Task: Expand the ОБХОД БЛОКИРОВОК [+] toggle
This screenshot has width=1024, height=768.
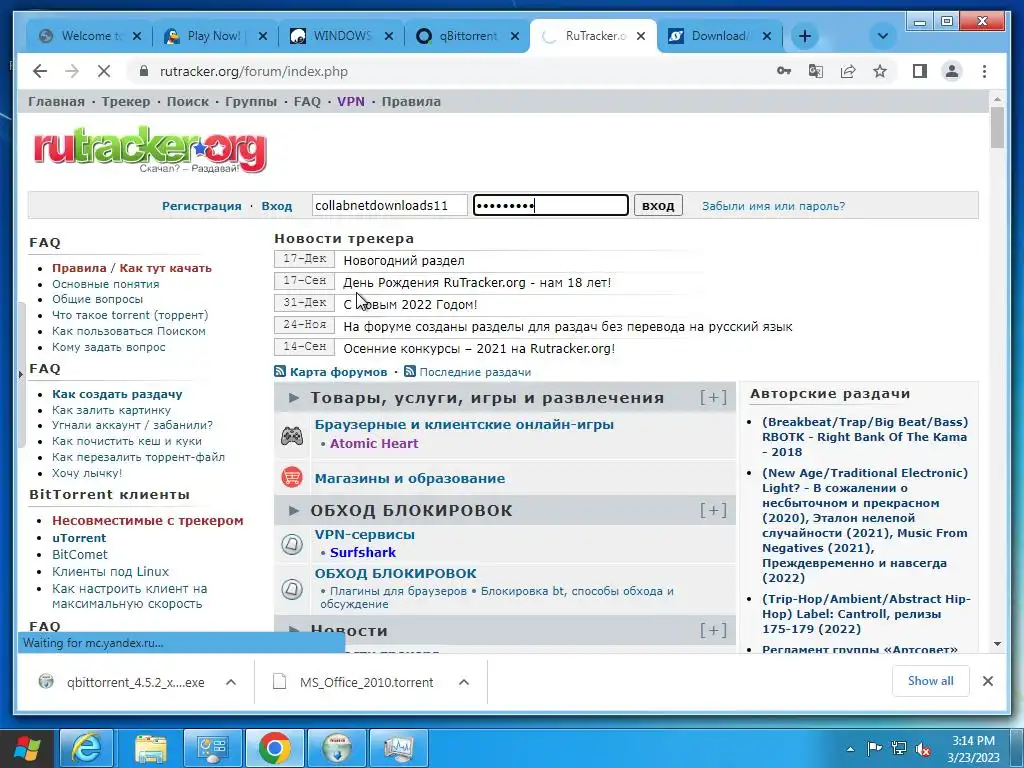Action: pos(713,509)
